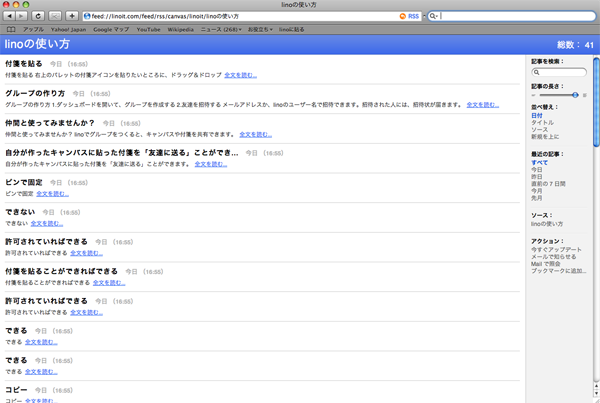Click the globe site icon in address bar
Viewport: 600px width, 403px height.
[87, 16]
